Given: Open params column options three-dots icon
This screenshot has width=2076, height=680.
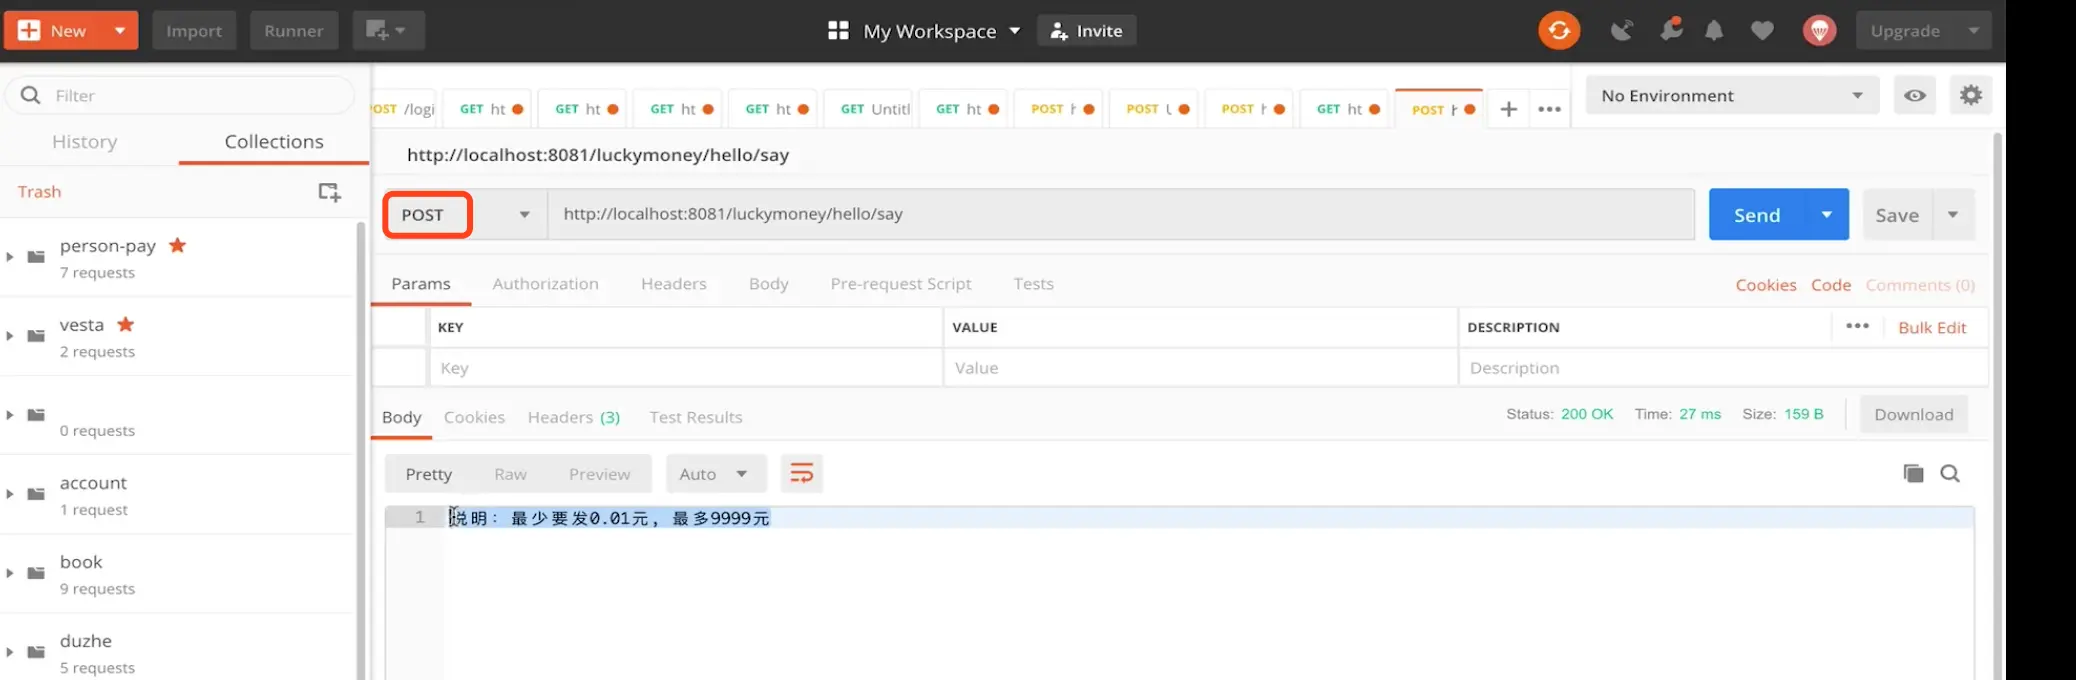Looking at the screenshot, I should tap(1857, 326).
